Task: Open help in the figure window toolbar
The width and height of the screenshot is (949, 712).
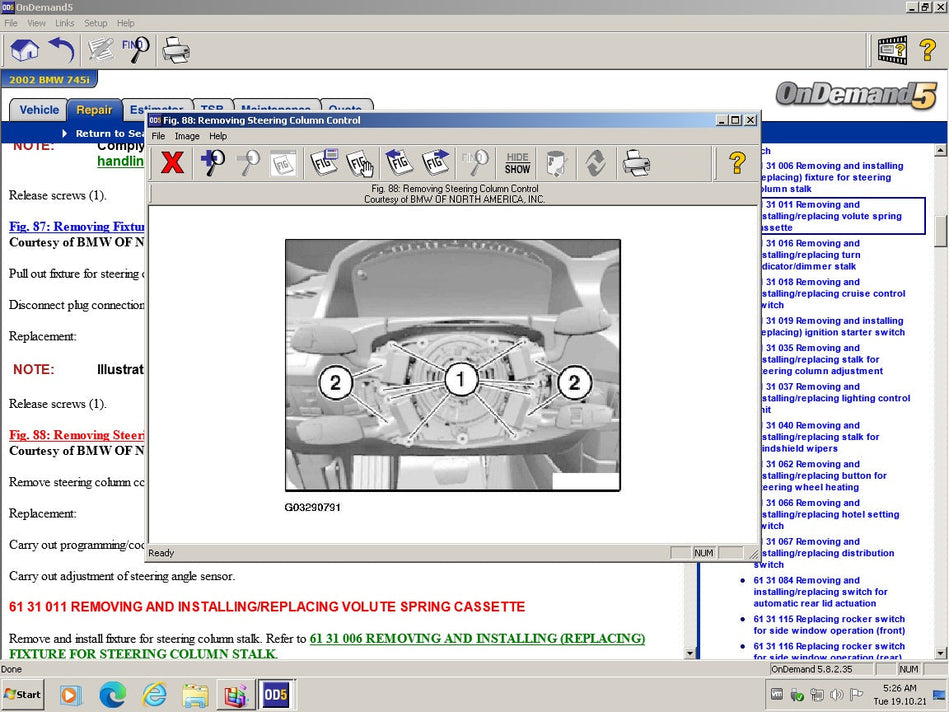Action: coord(737,162)
